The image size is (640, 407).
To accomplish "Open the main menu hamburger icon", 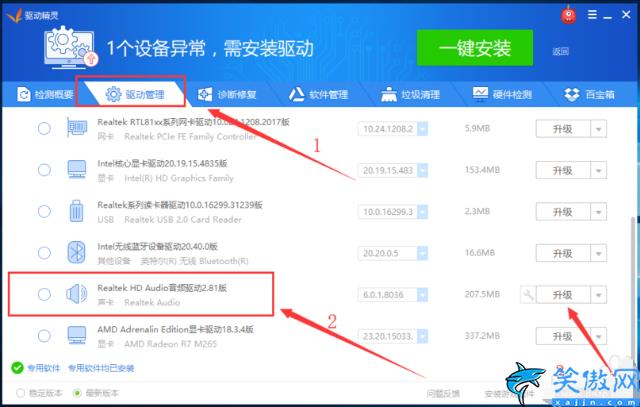I will [592, 15].
